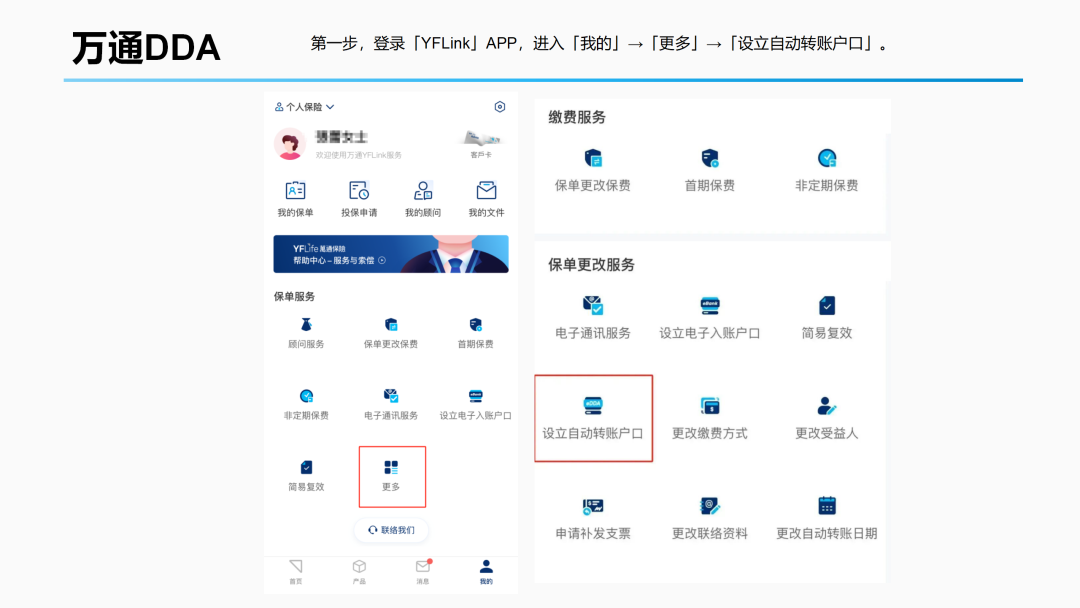Tap the 联络我们 button

(391, 530)
